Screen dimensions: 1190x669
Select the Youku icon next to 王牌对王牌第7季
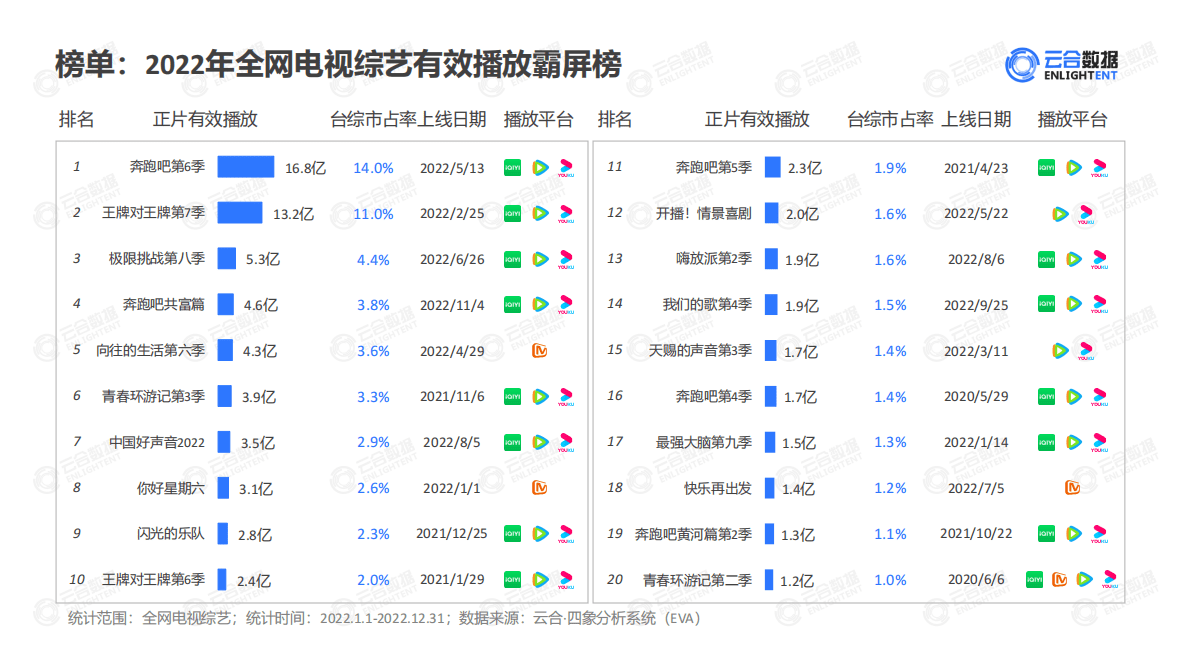[x=568, y=213]
